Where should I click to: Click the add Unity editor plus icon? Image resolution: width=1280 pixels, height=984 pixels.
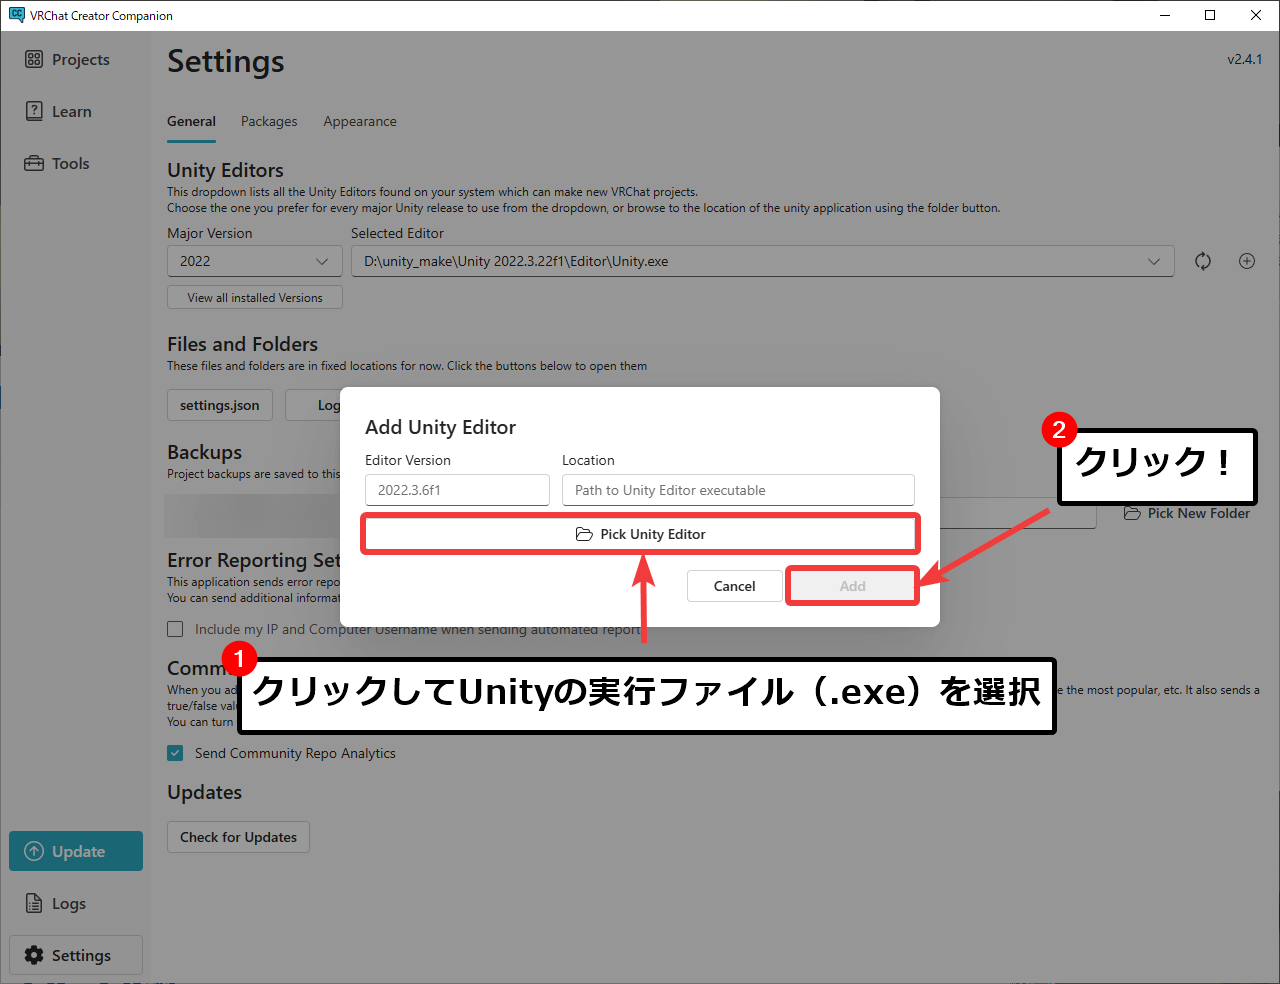1247,261
